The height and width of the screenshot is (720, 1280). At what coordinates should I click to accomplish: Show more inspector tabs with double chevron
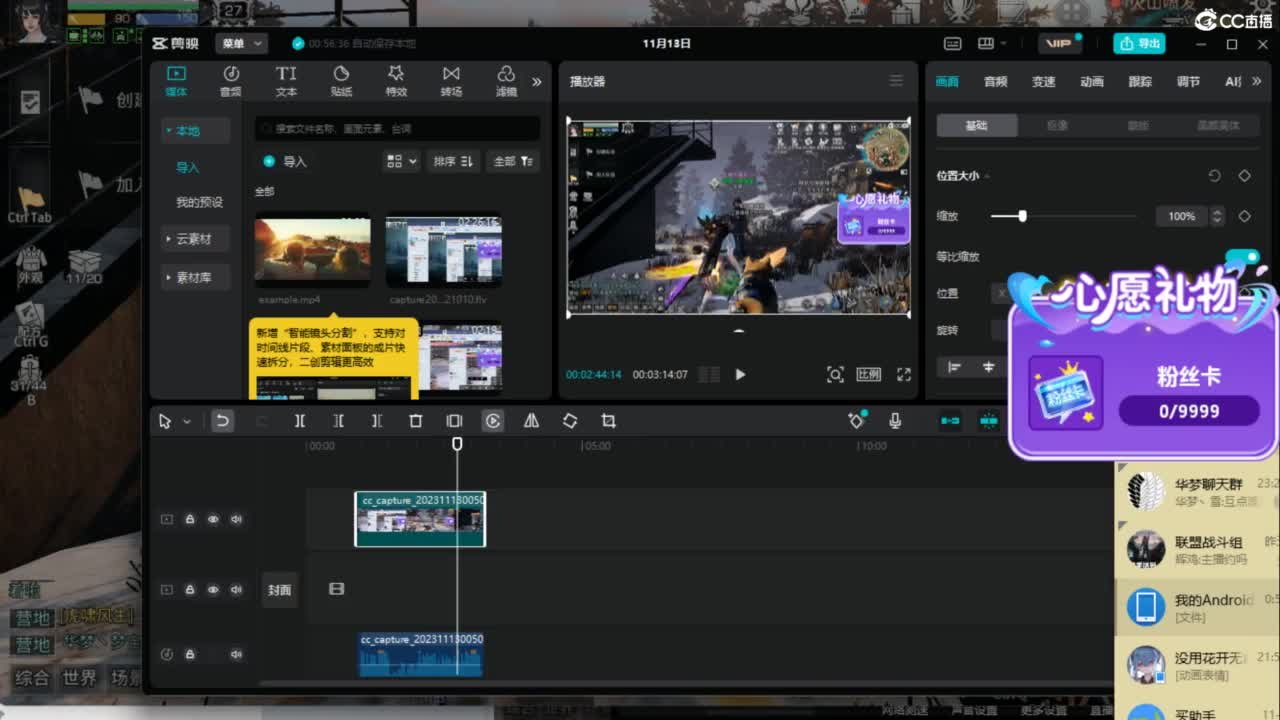coord(1256,81)
